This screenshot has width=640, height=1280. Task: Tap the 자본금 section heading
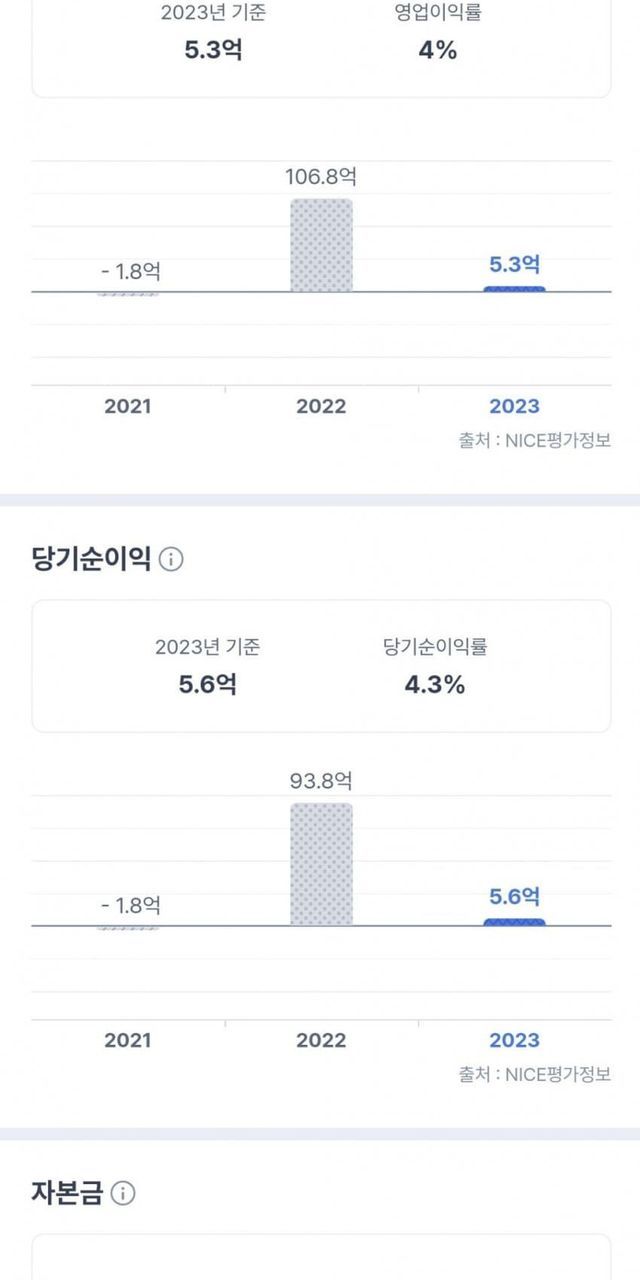[67, 1193]
